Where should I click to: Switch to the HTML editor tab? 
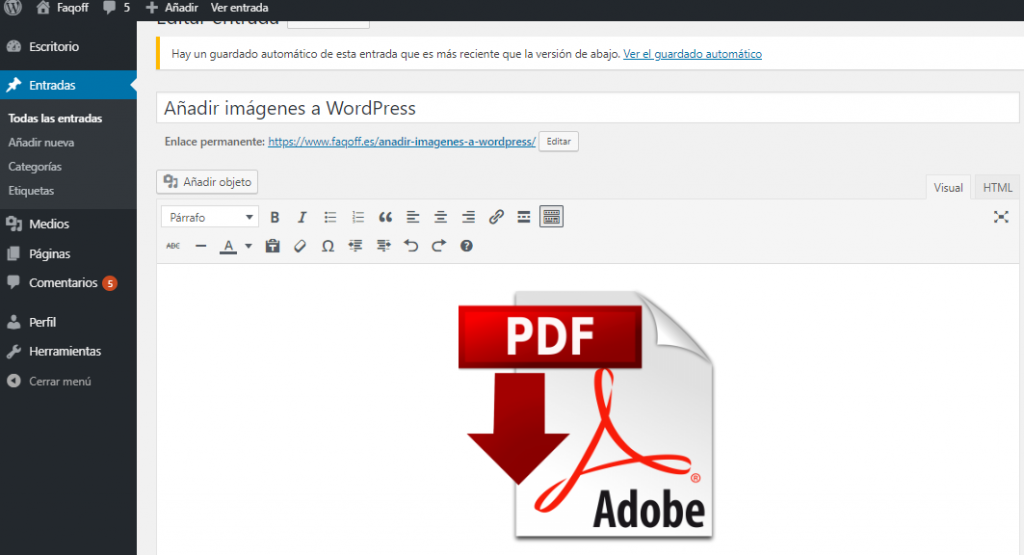click(997, 187)
